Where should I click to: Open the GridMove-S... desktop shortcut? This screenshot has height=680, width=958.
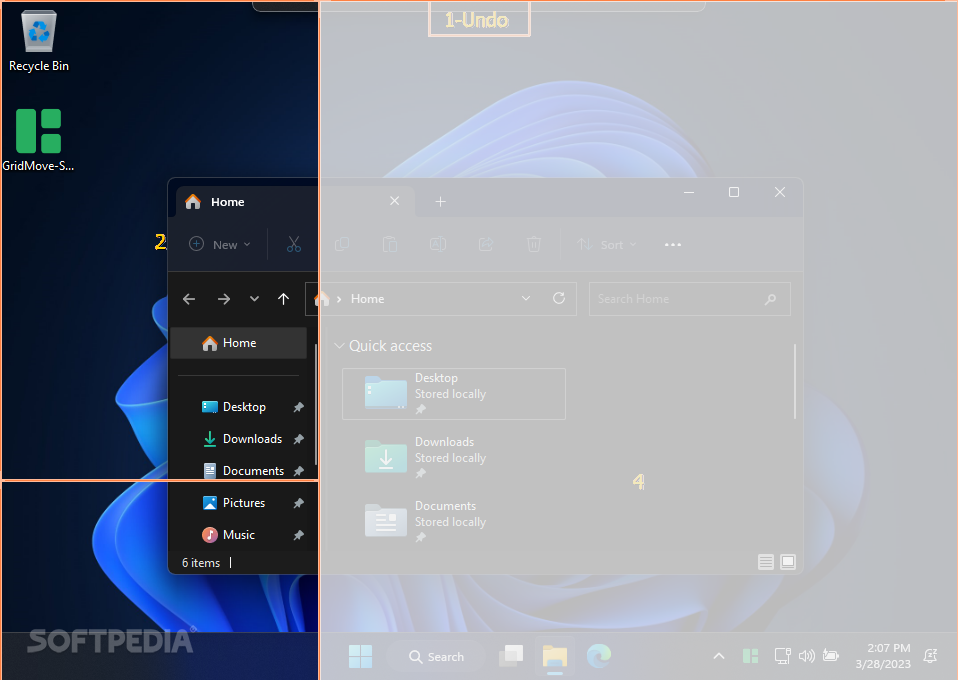click(x=38, y=141)
